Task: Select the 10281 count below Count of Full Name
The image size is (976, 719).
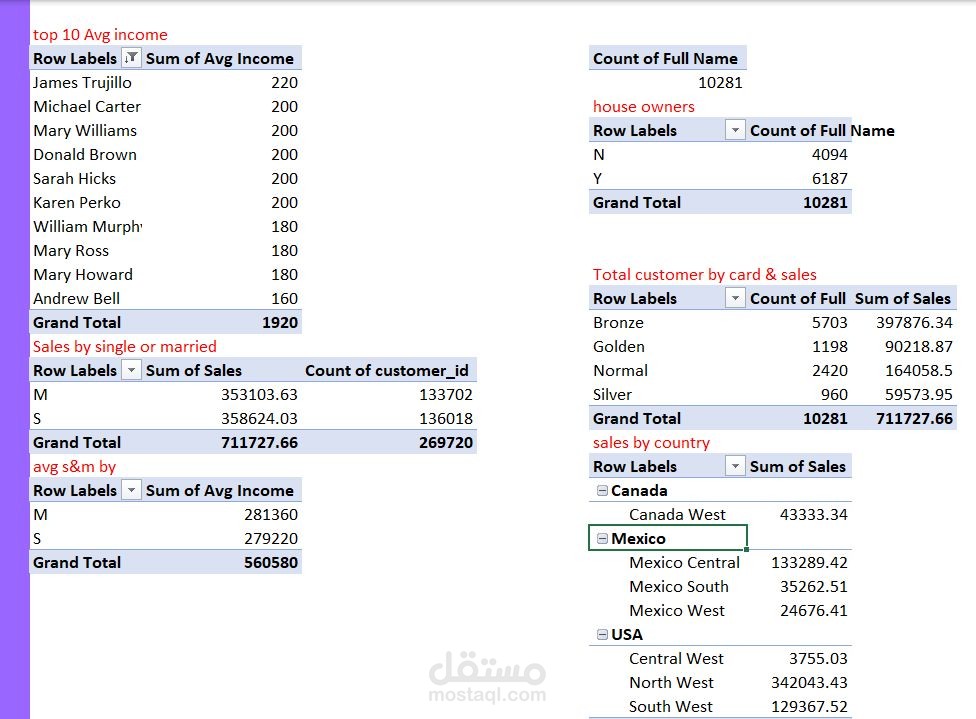Action: 720,82
